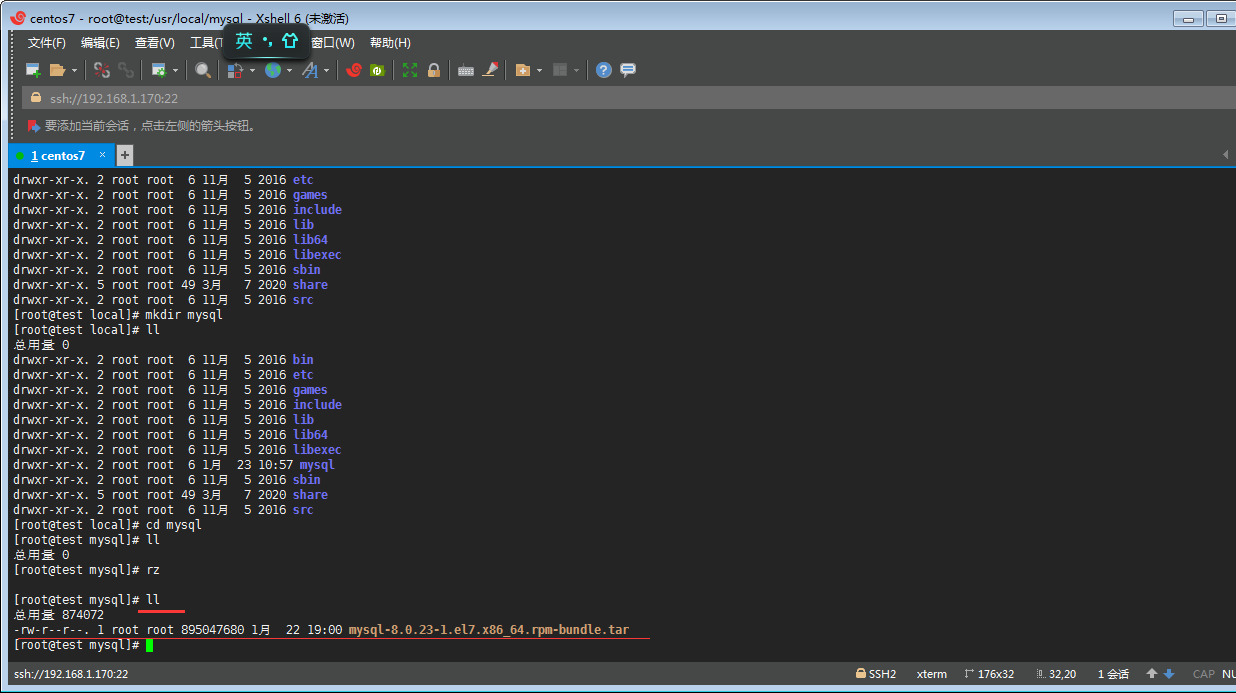Click the chat feedback bubble icon
1236x693 pixels.
[x=628, y=70]
